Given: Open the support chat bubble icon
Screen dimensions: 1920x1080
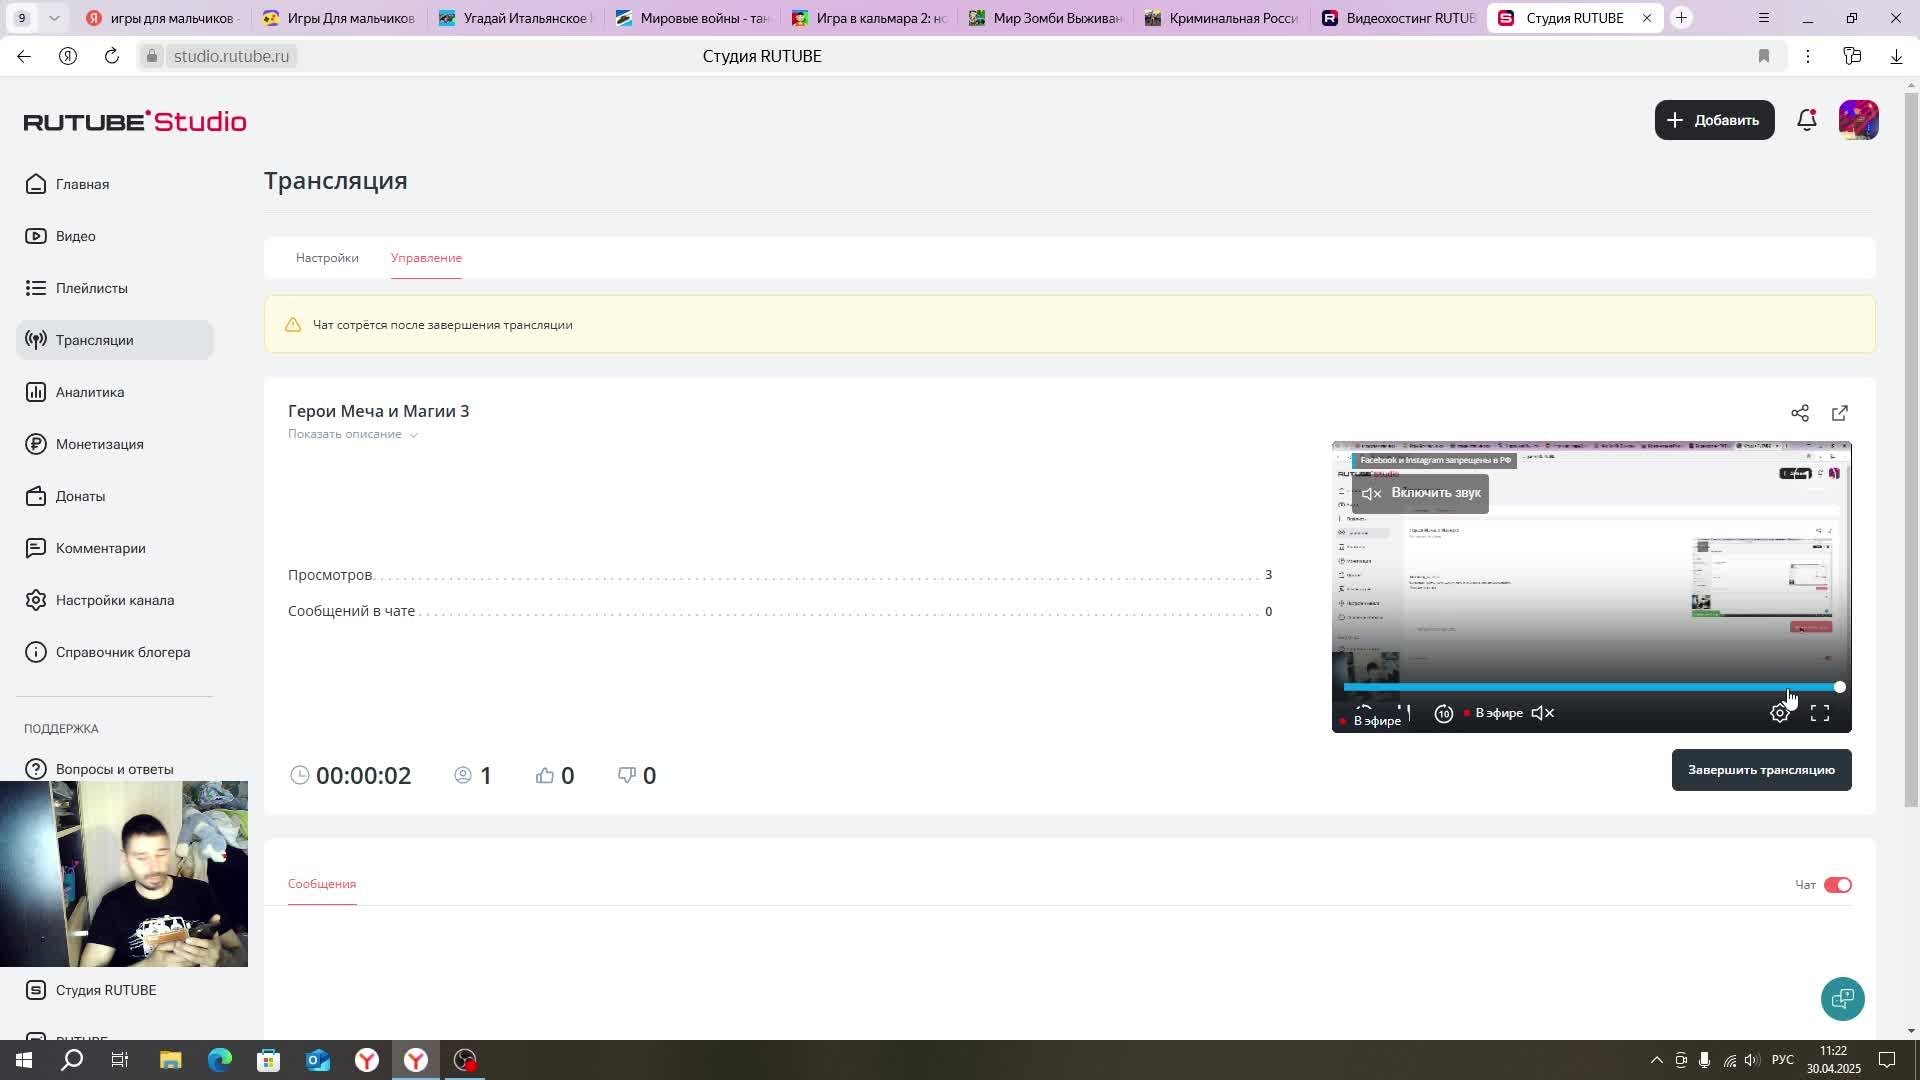Looking at the screenshot, I should 1842,998.
